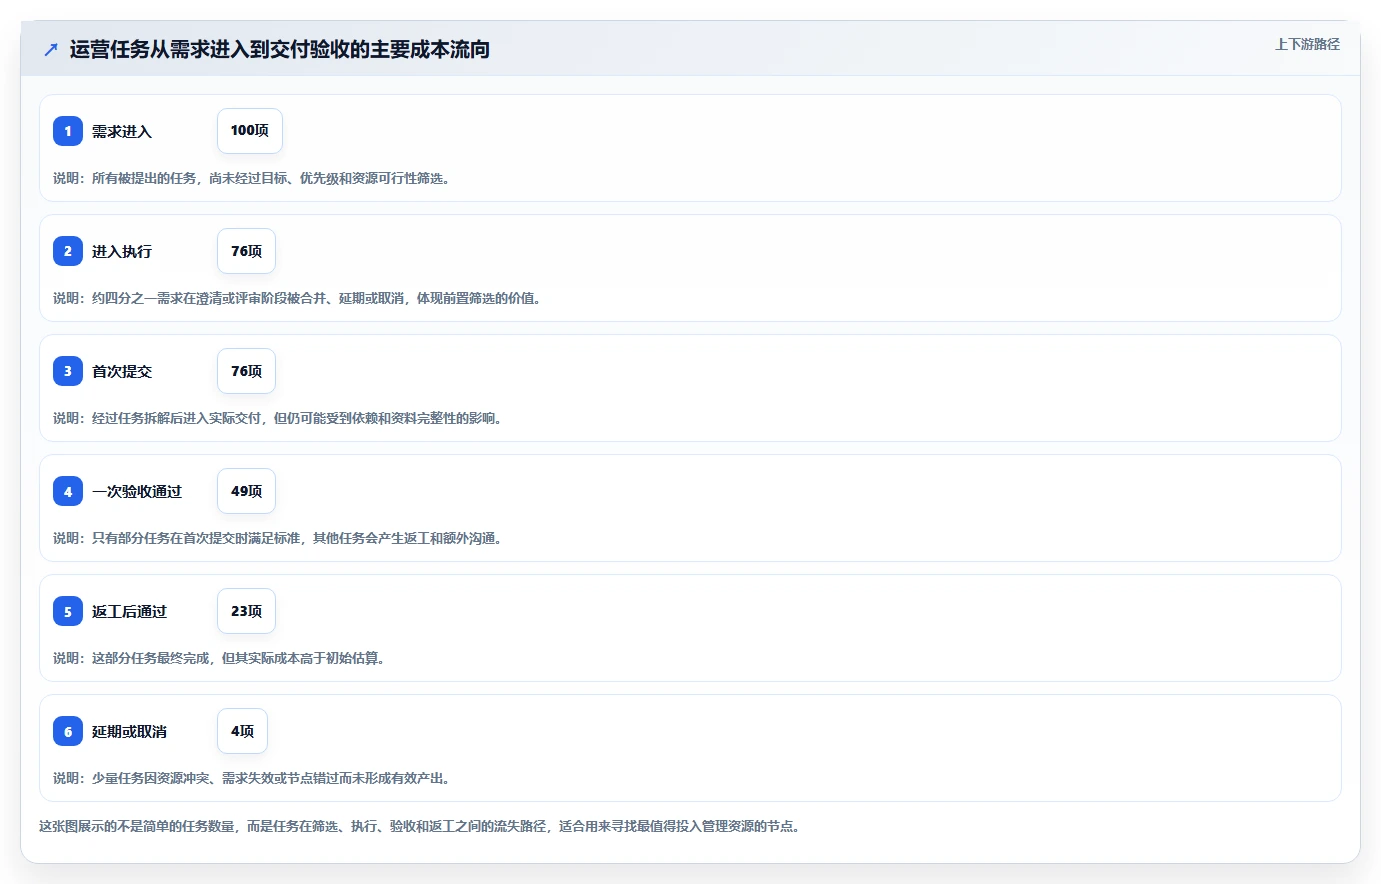Click the arrow icon beside the title
Screen dimensions: 1381x884
click(51, 49)
